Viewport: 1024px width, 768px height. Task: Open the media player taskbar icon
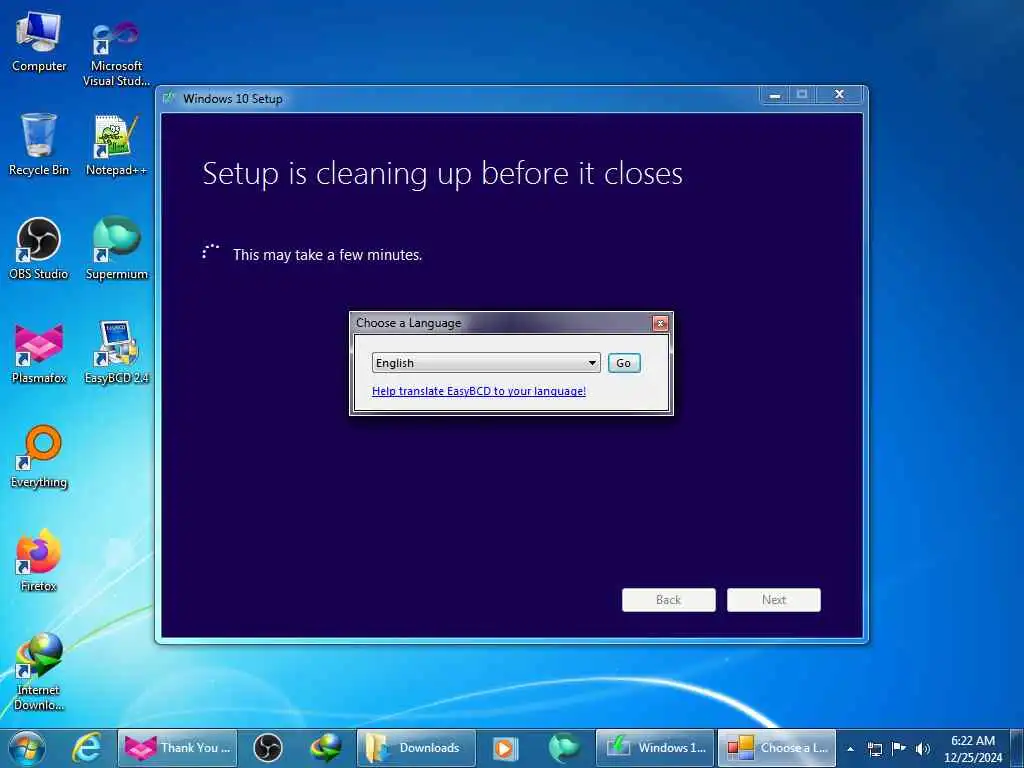point(505,748)
